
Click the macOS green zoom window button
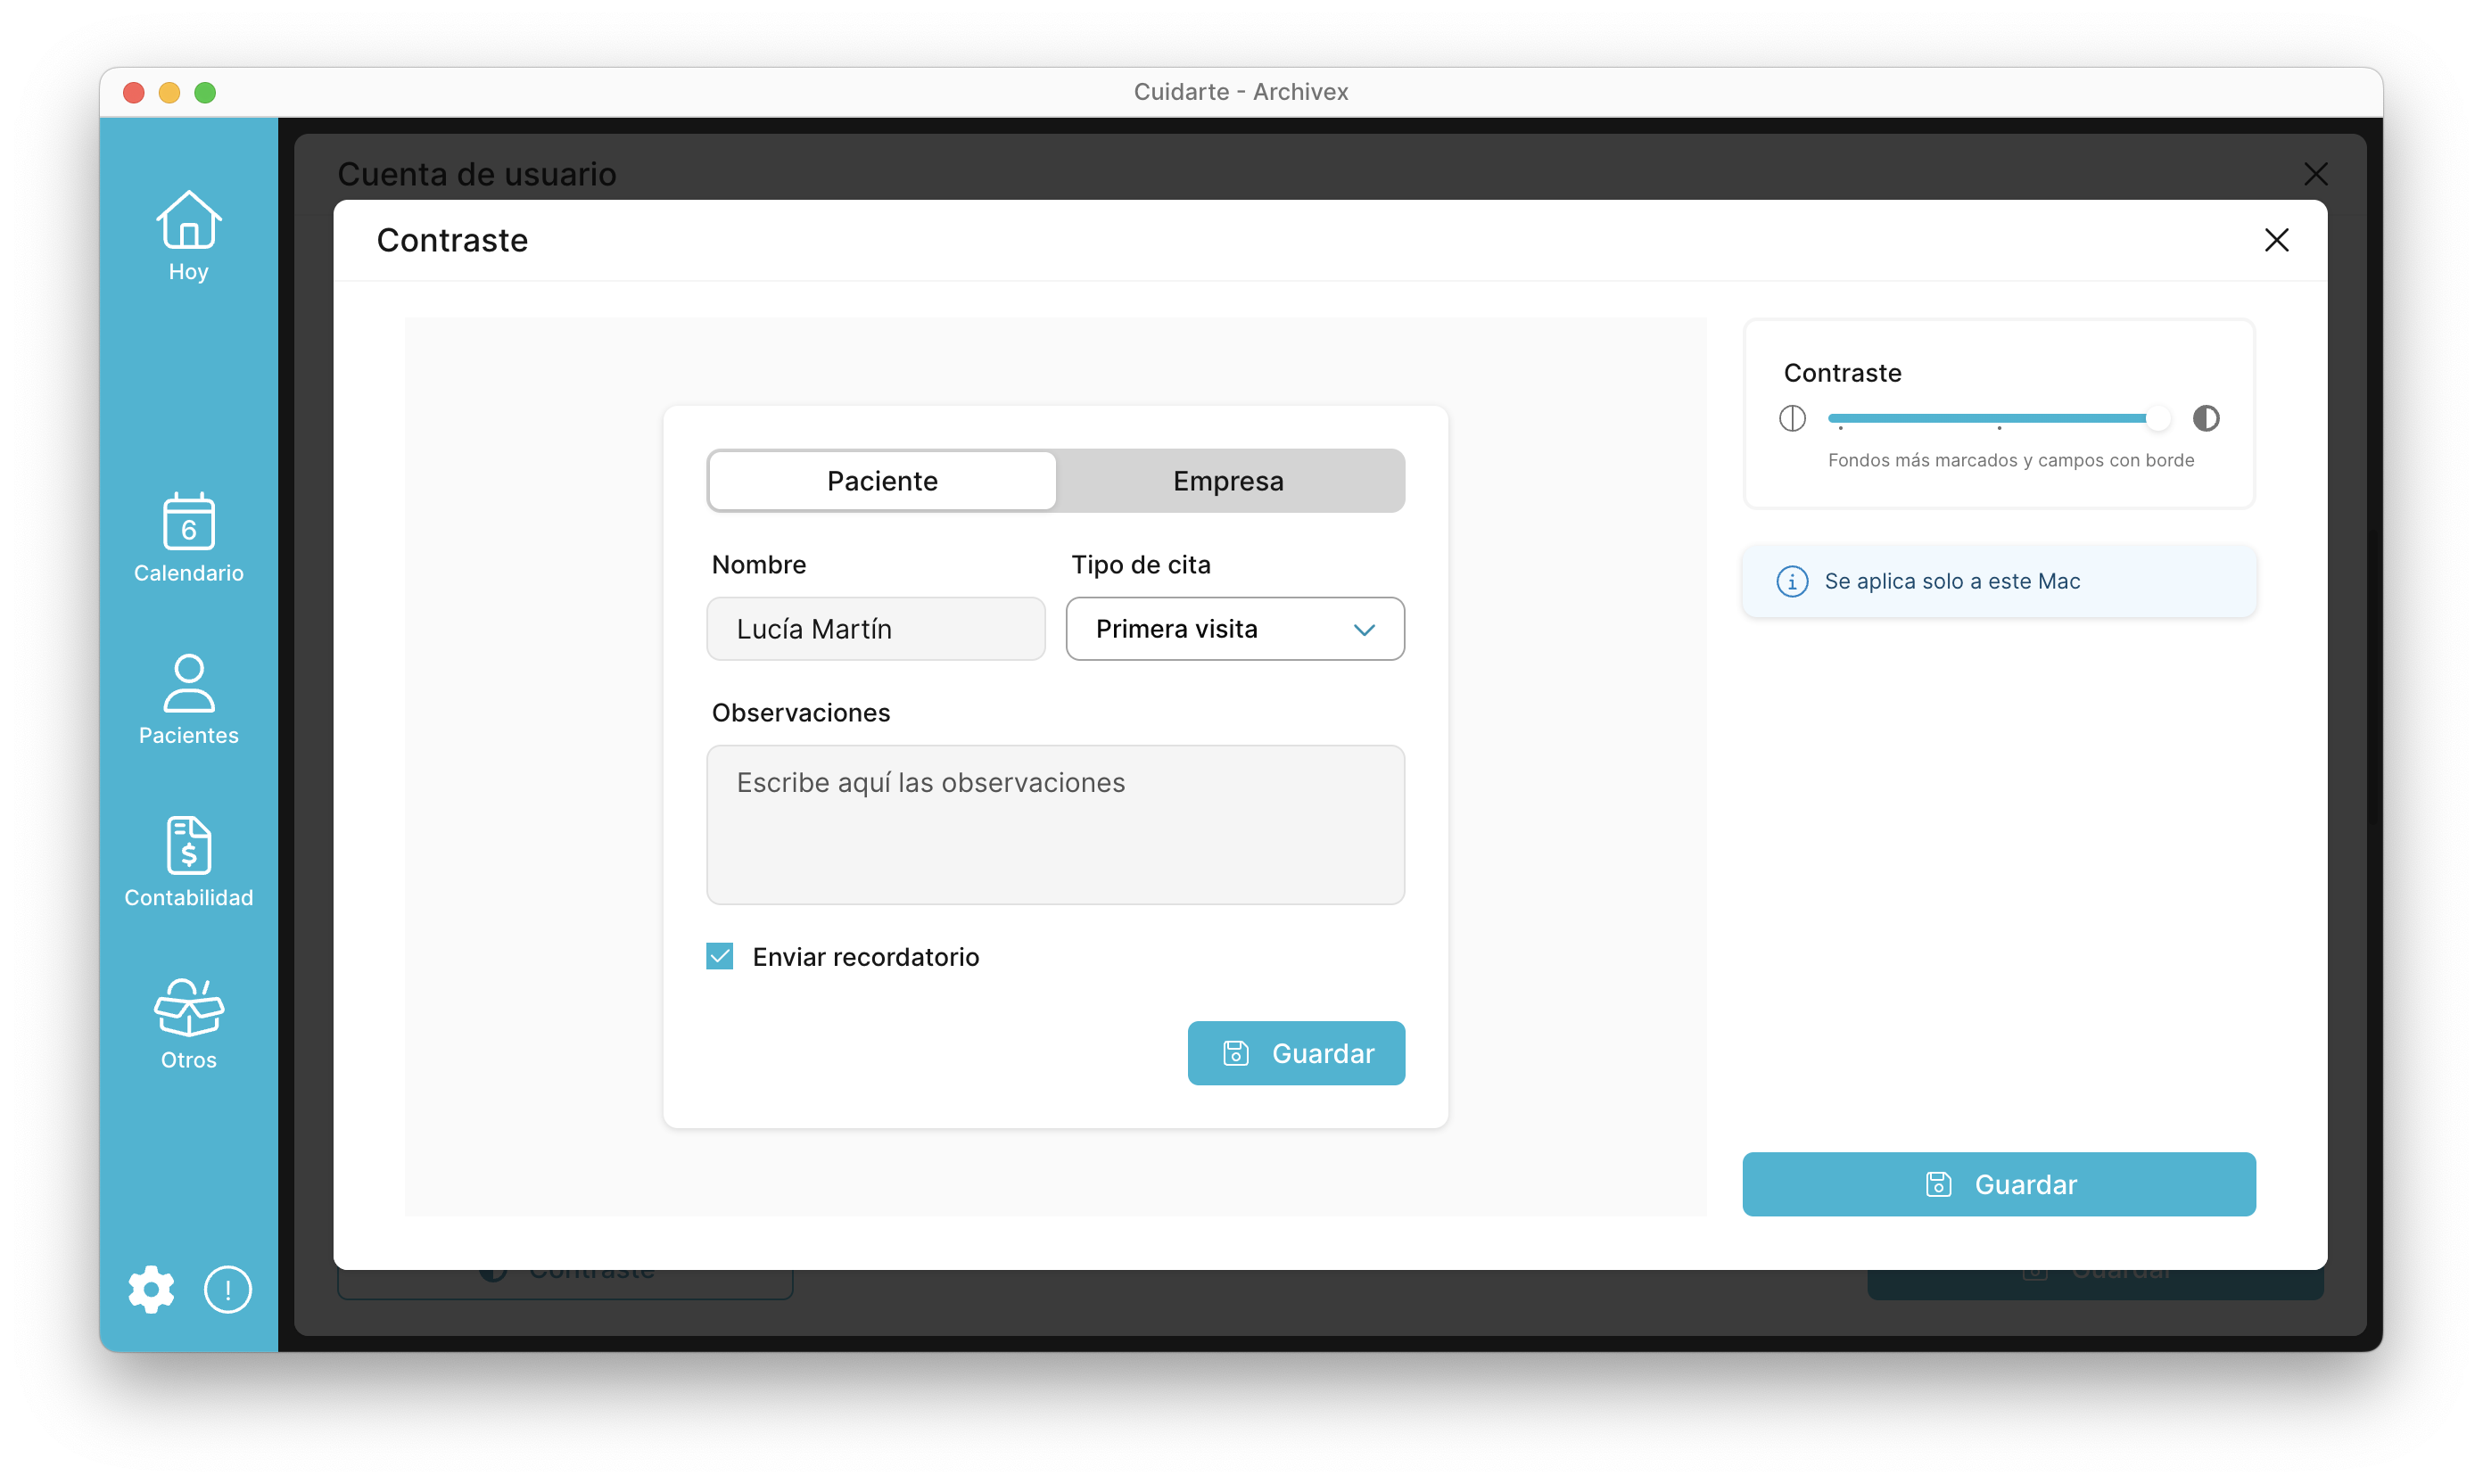pos(205,93)
